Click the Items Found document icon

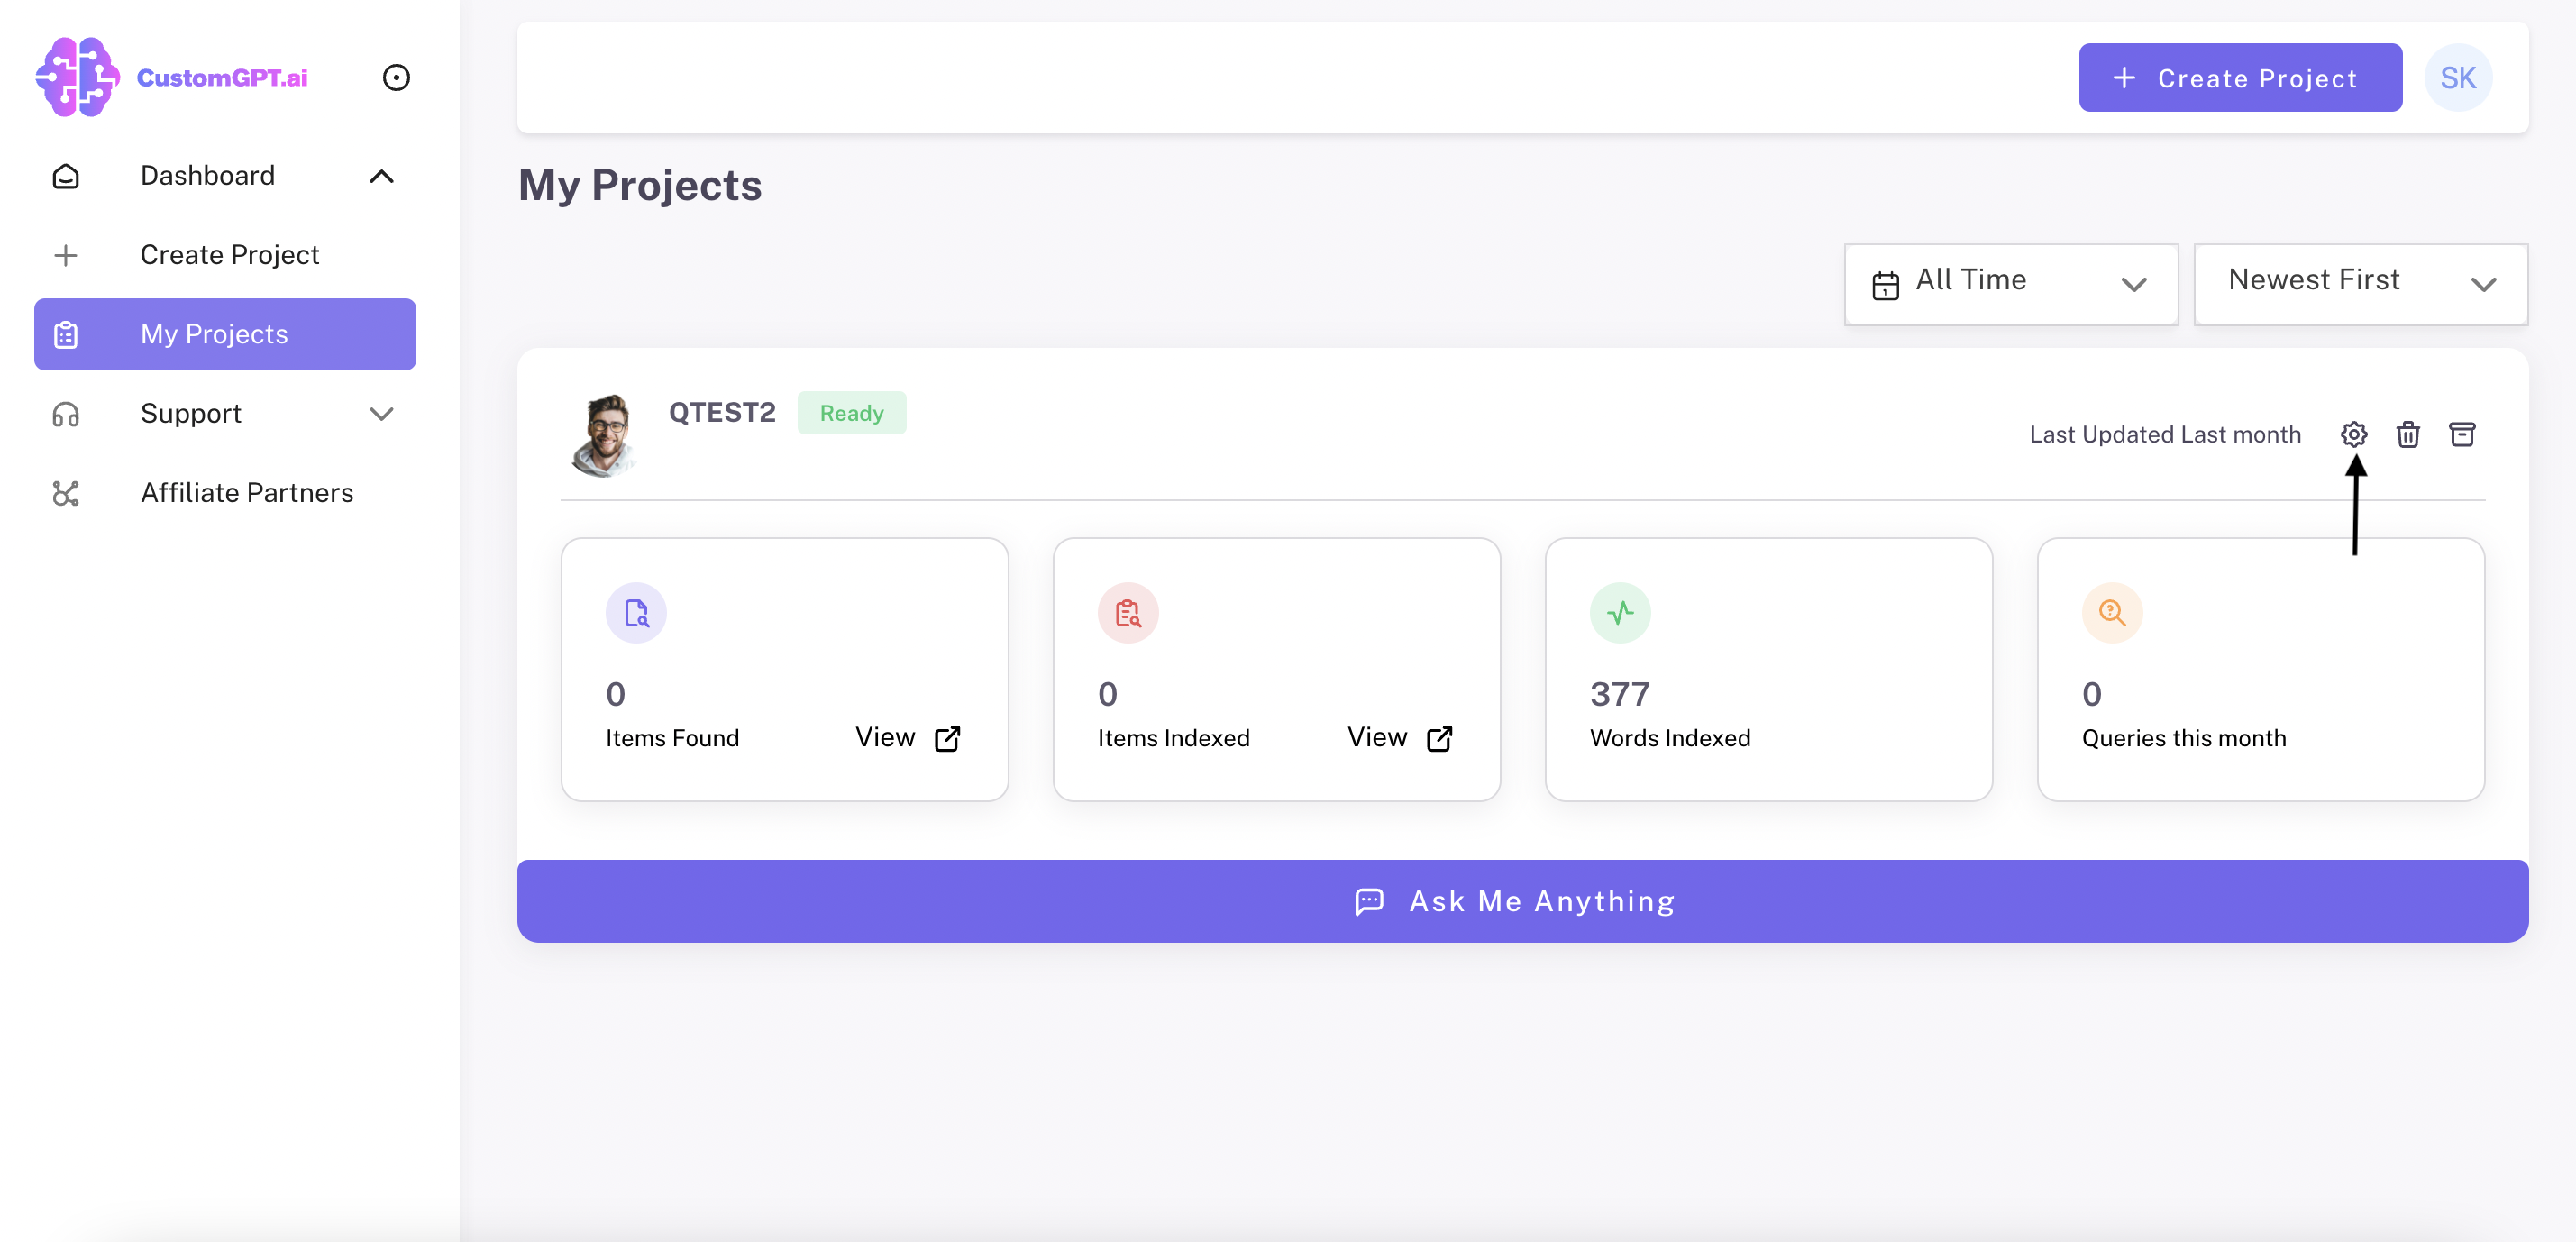(636, 612)
